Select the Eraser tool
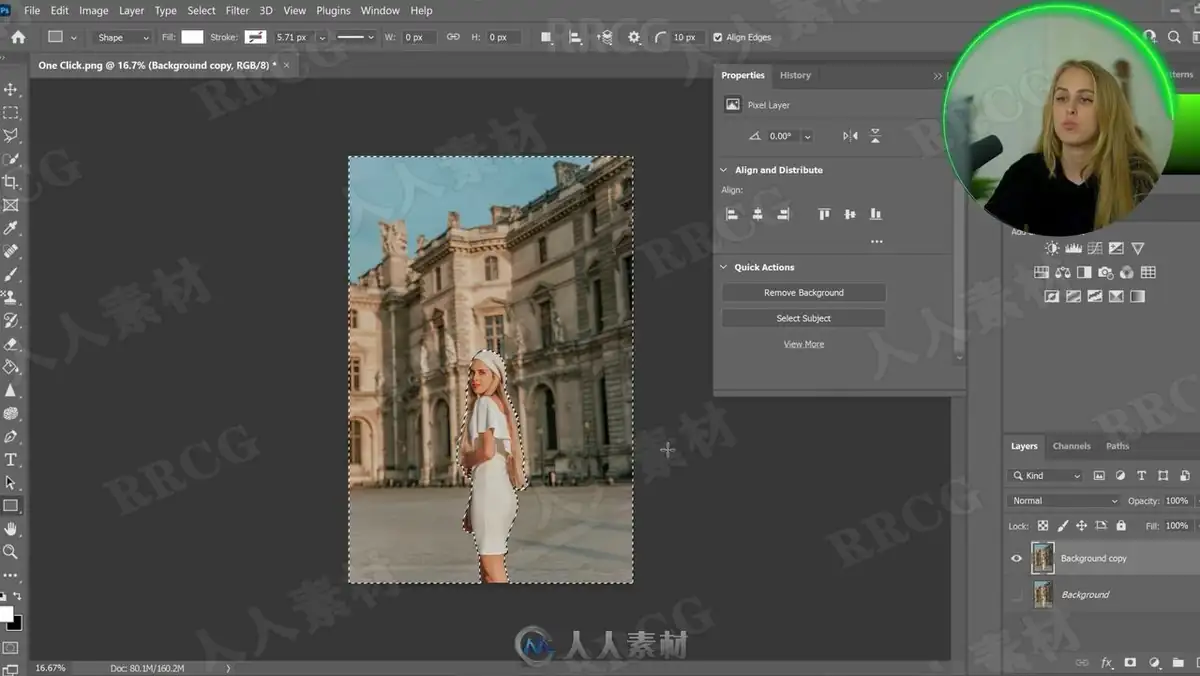This screenshot has width=1200, height=676. [x=11, y=344]
